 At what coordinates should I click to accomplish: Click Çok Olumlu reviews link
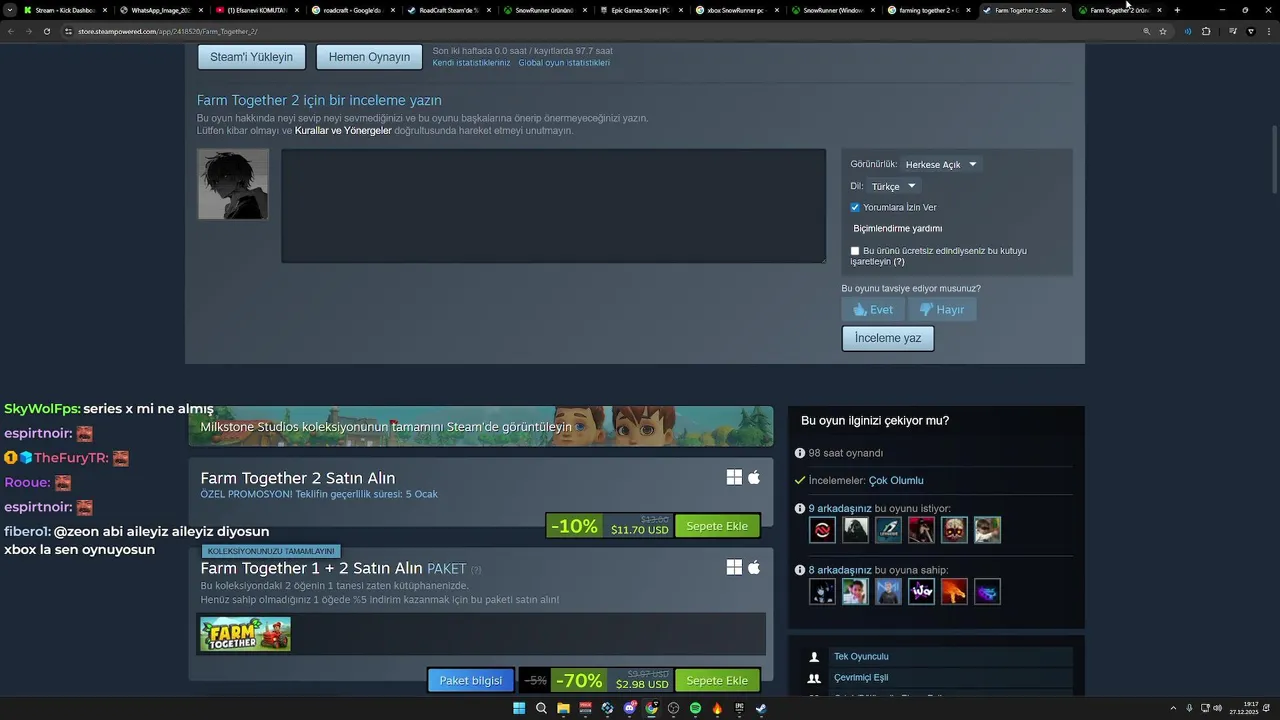pyautogui.click(x=896, y=481)
